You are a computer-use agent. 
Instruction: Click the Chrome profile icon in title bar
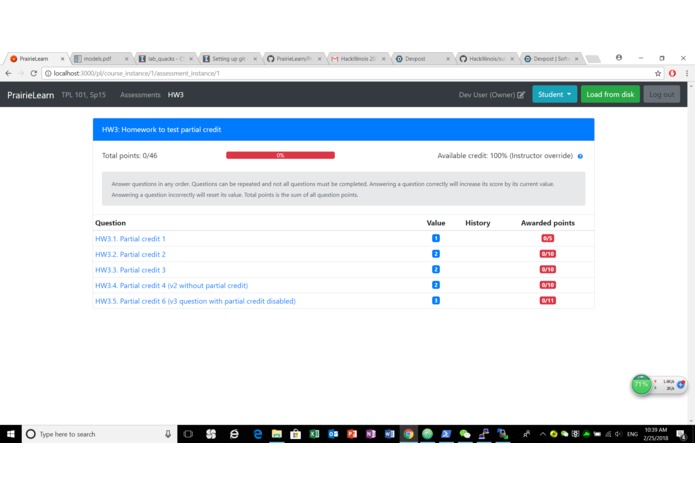[619, 58]
